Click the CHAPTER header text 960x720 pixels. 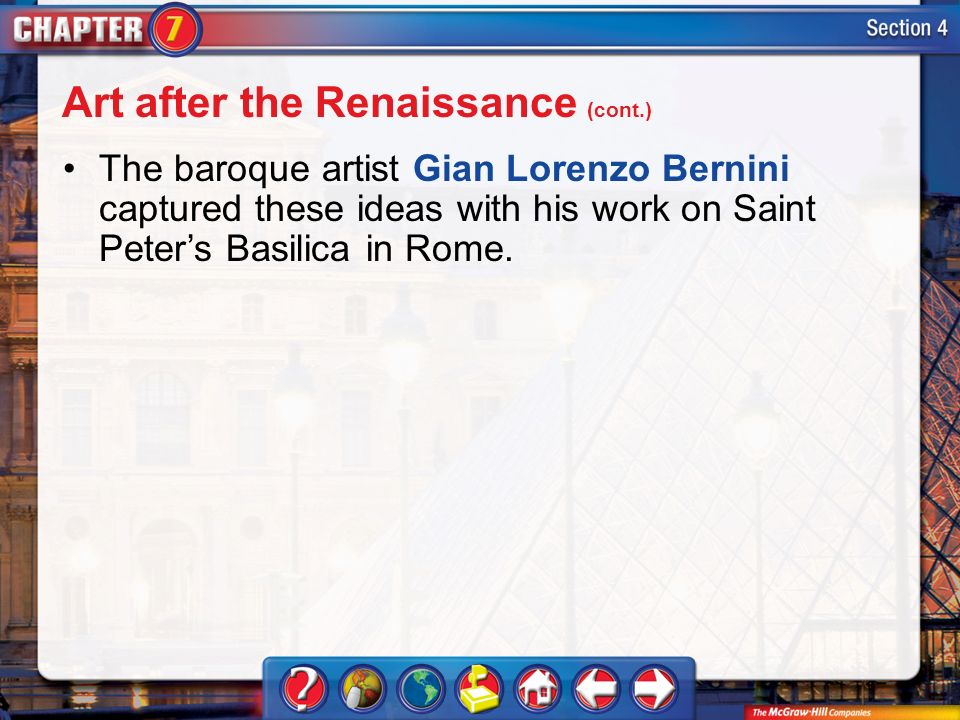pos(78,29)
